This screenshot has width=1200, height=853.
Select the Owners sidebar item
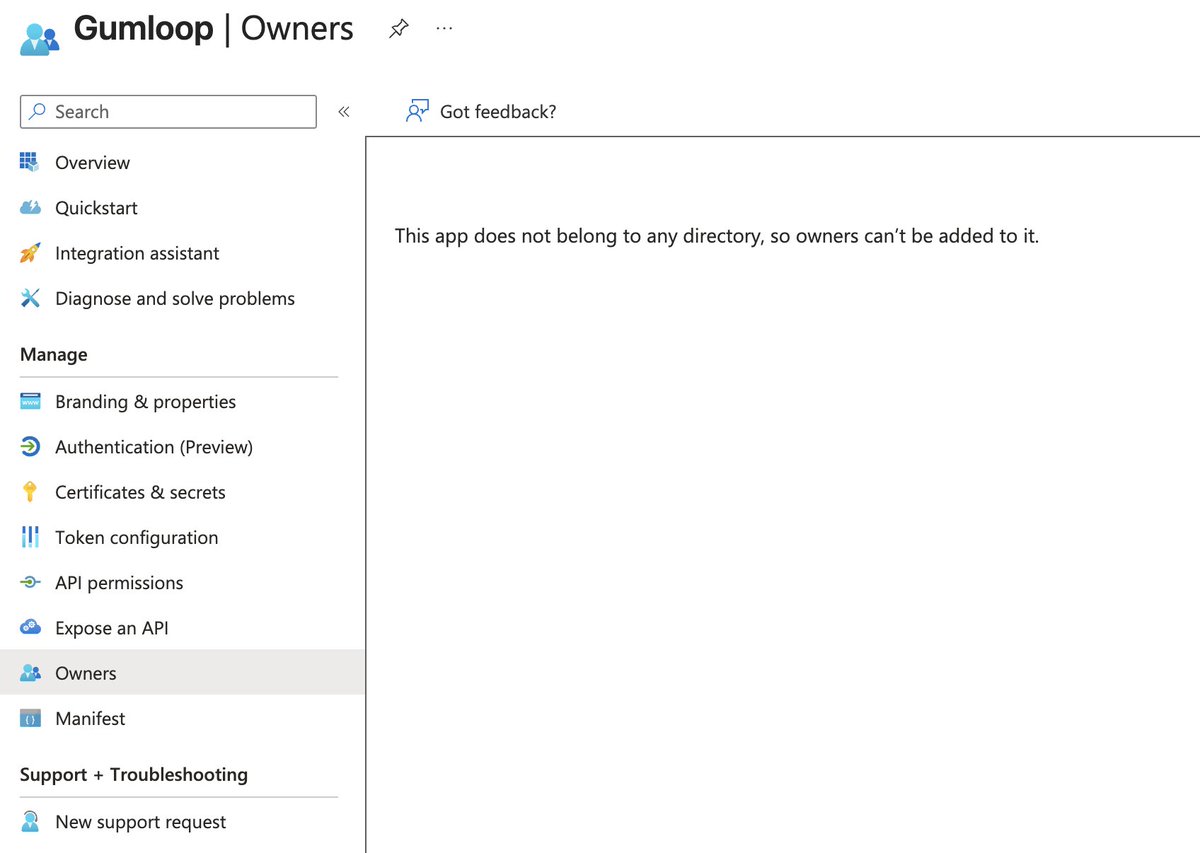click(182, 672)
